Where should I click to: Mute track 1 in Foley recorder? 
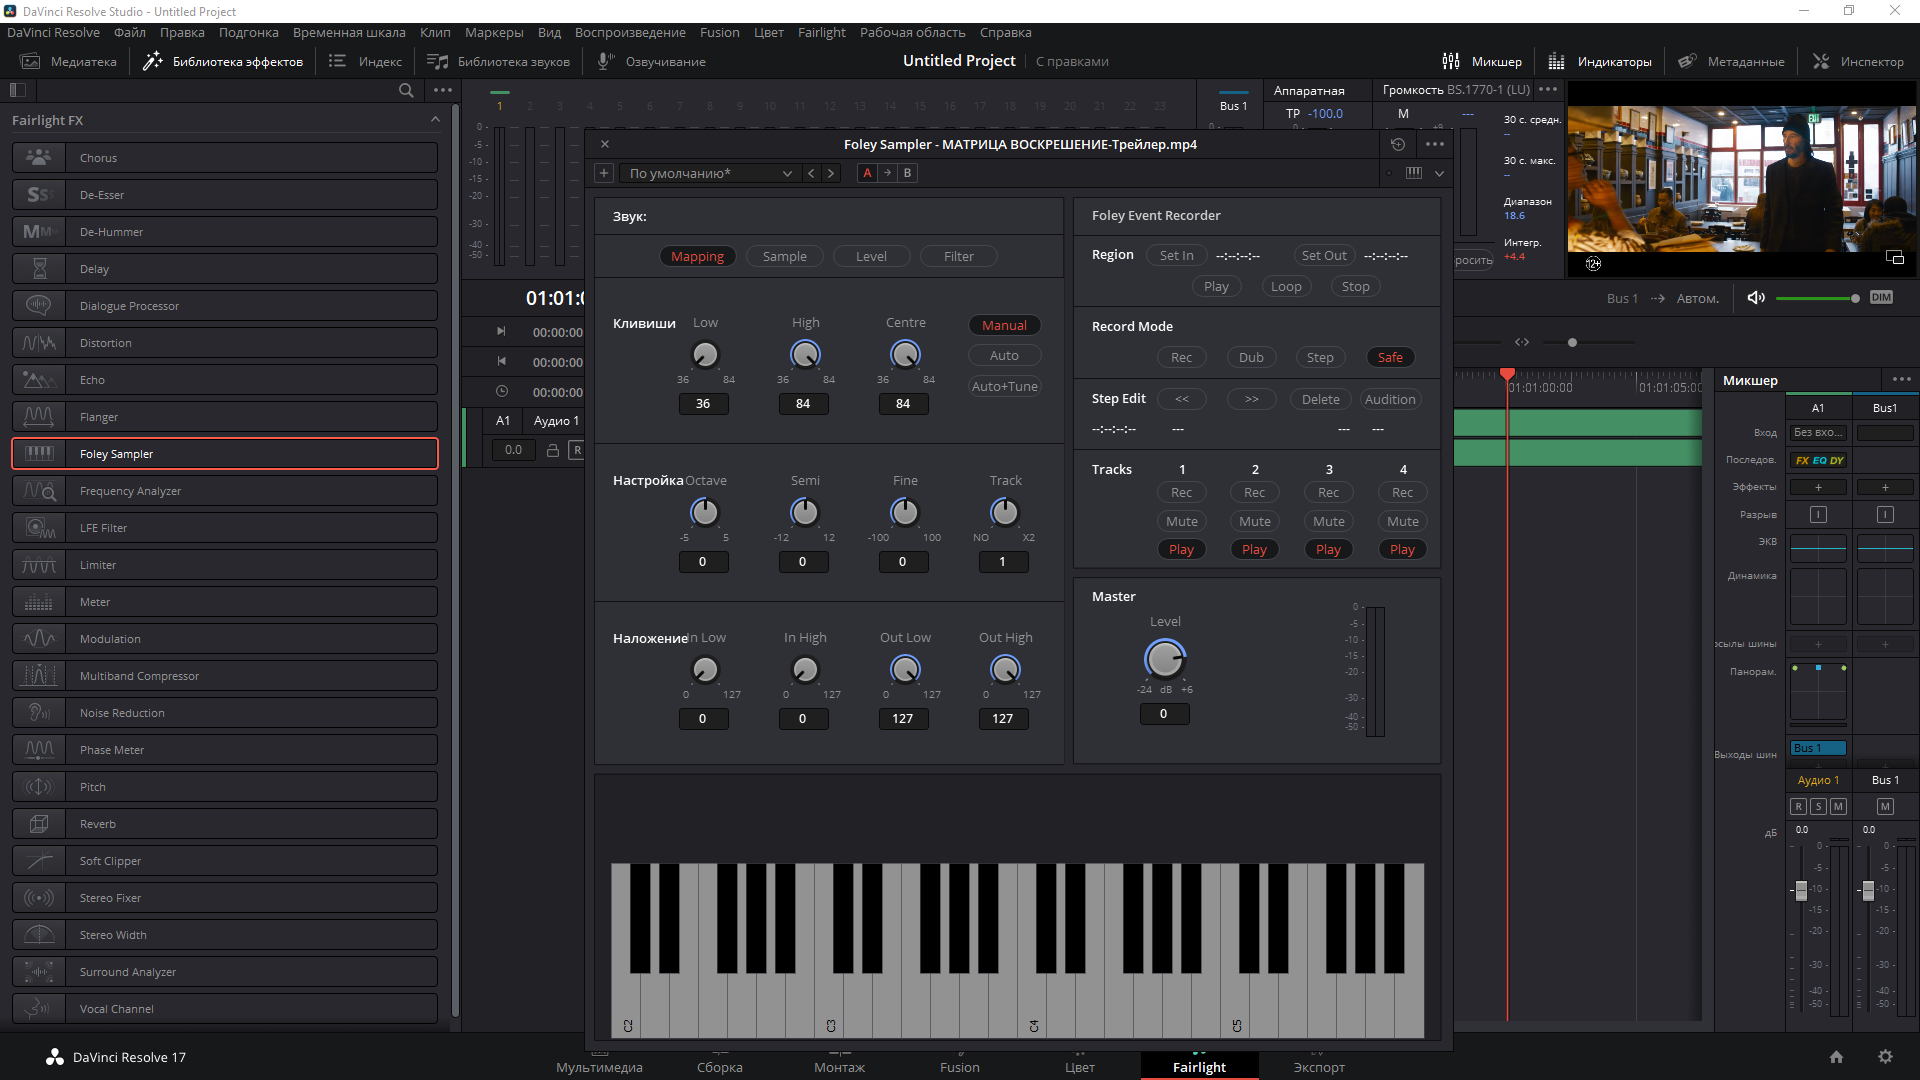click(1181, 522)
